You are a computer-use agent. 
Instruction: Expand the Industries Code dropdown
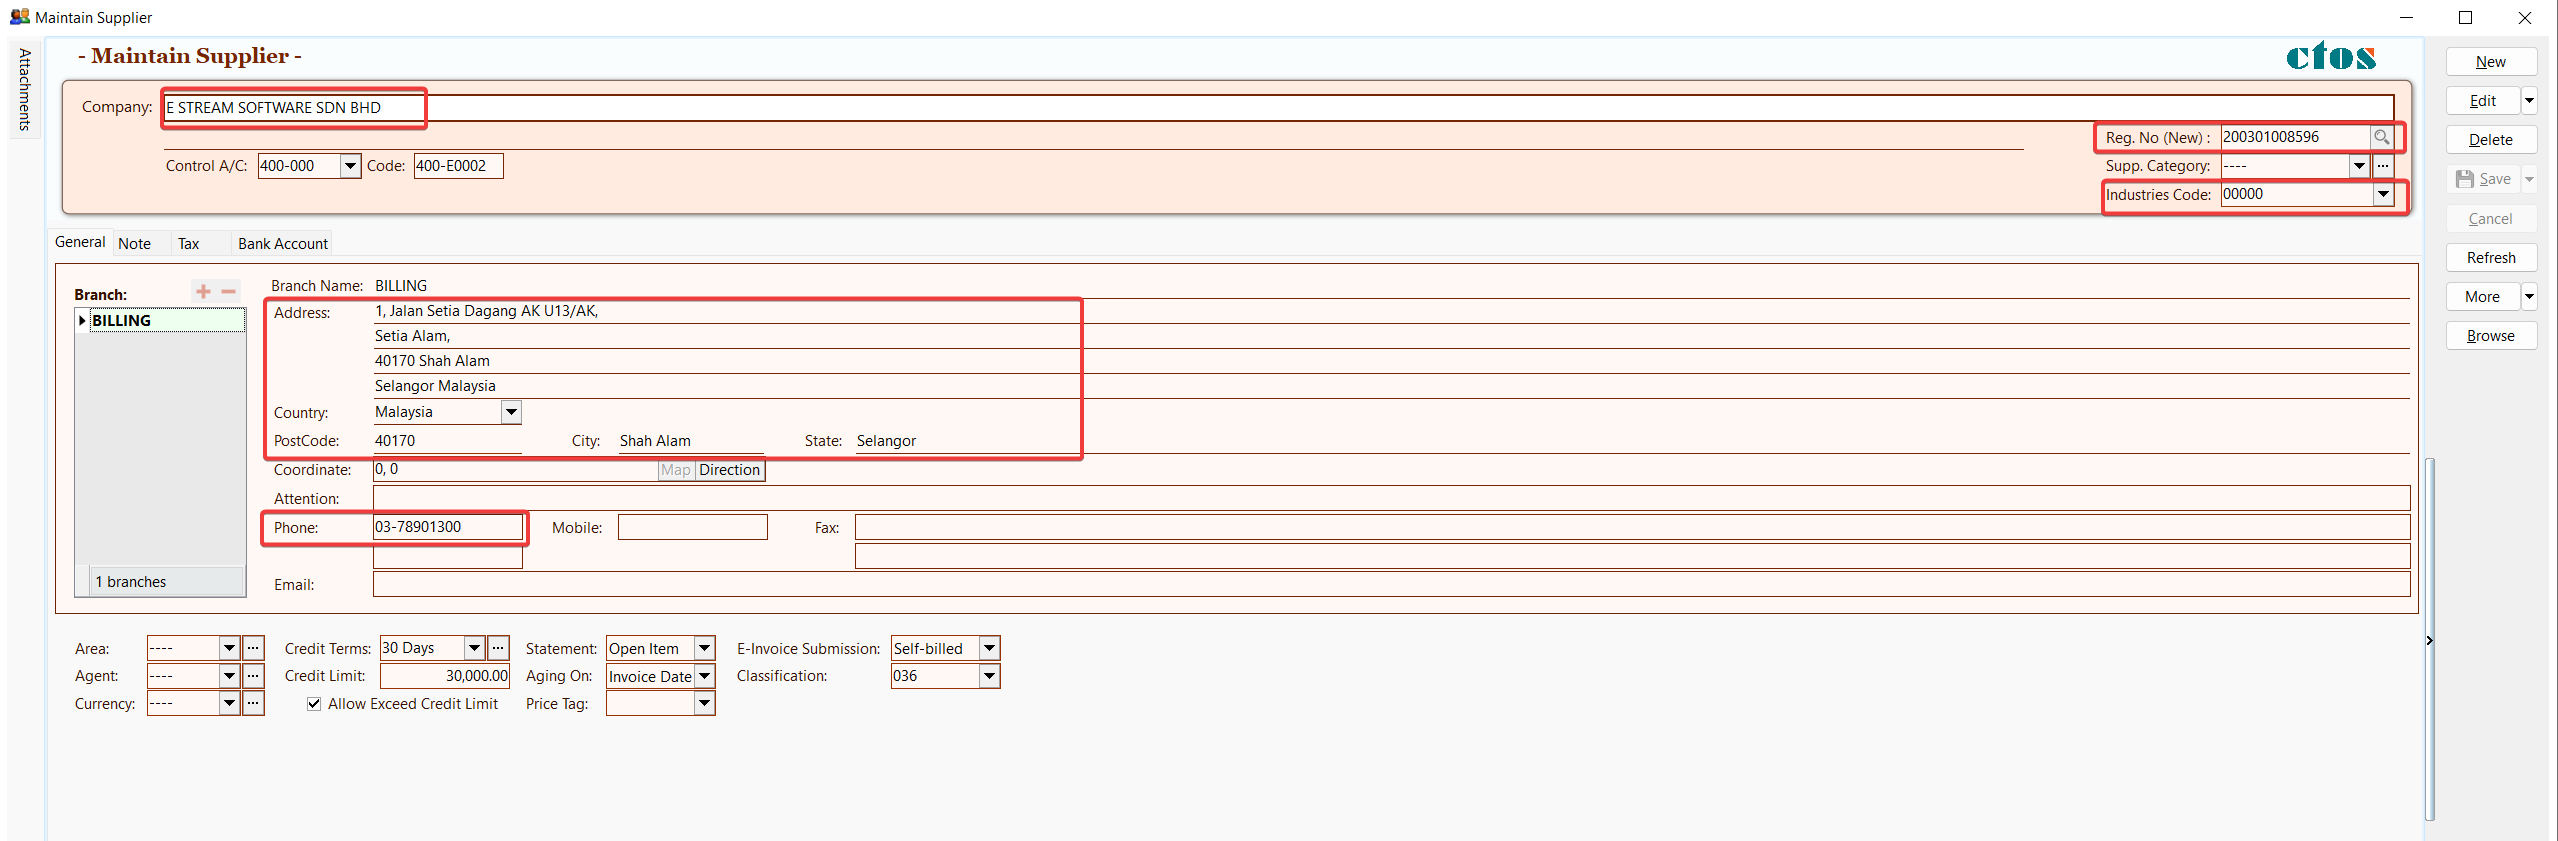point(2383,194)
